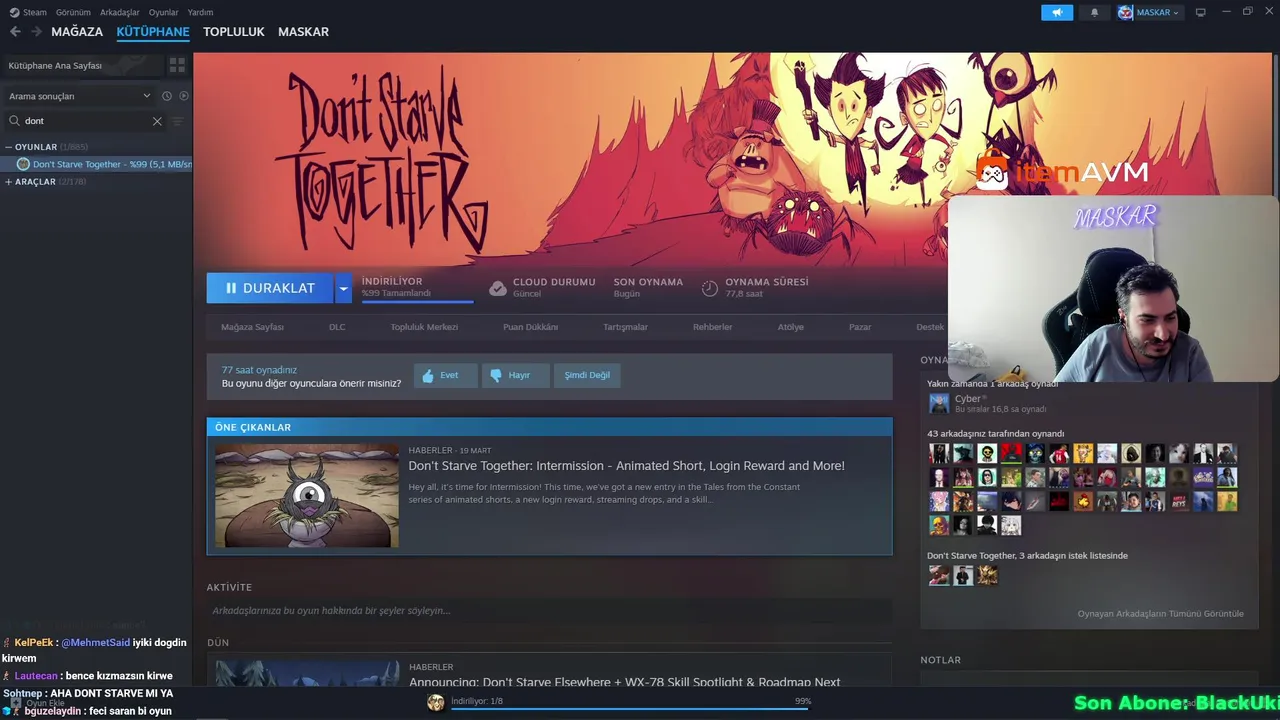Click into the library search field
The height and width of the screenshot is (720, 1280).
(x=84, y=121)
